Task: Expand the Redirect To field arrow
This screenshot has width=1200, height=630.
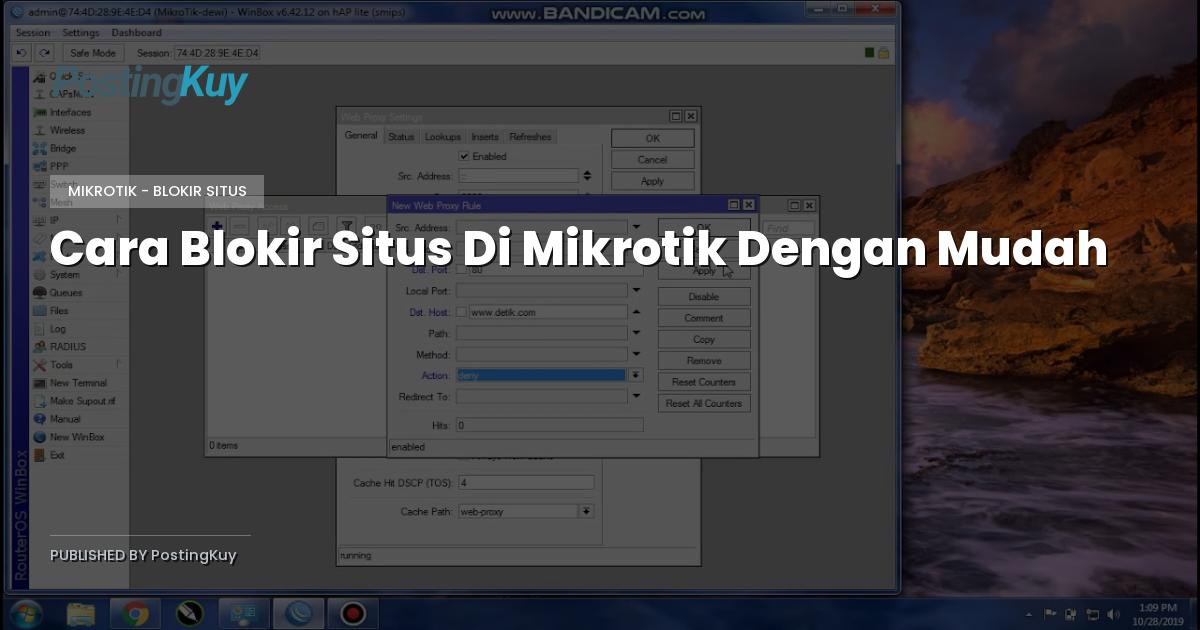Action: tap(636, 396)
